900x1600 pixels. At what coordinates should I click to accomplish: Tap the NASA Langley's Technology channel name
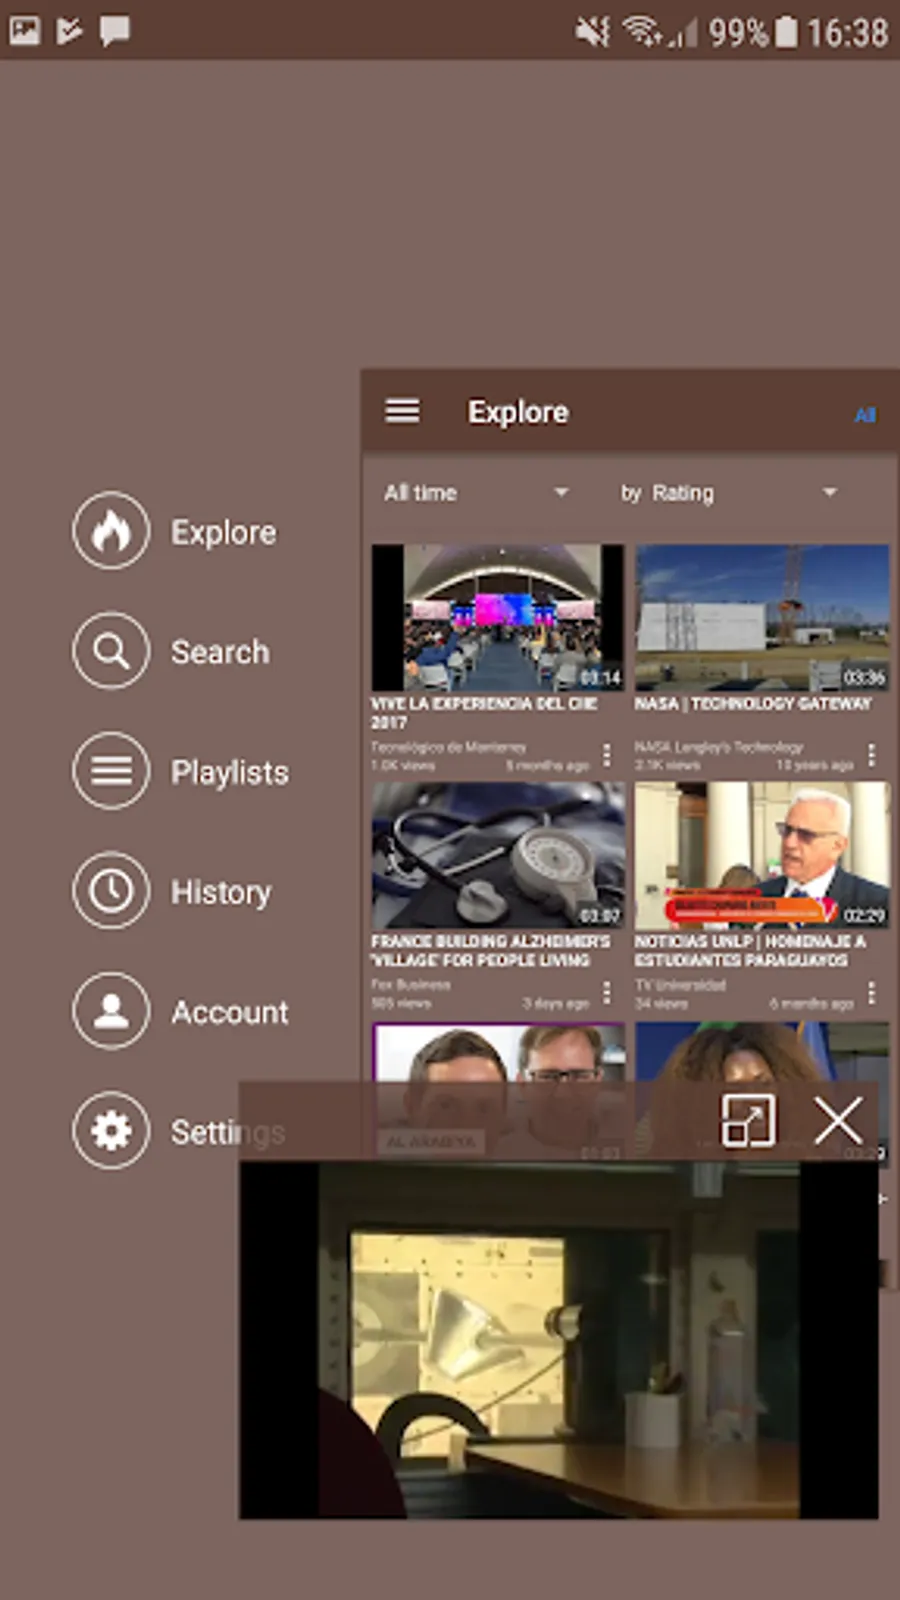click(x=719, y=747)
